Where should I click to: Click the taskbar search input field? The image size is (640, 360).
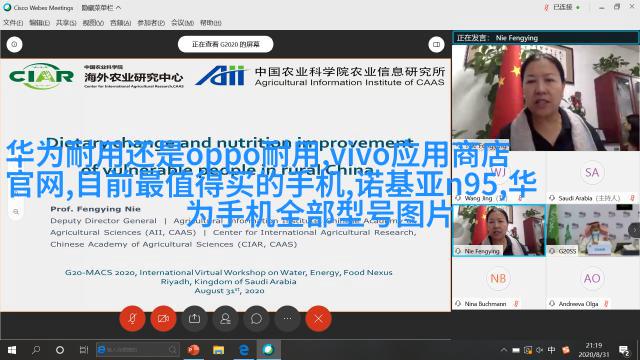[x=138, y=350]
